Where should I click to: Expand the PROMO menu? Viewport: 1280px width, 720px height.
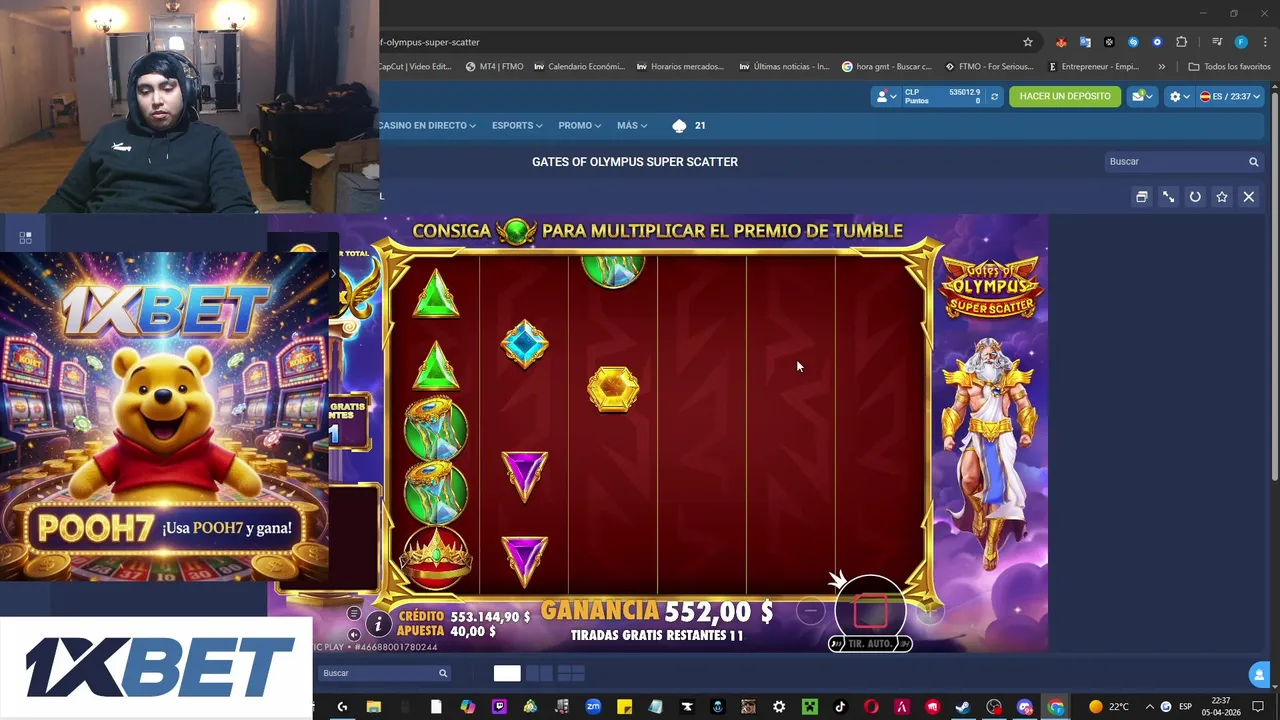[x=580, y=126]
